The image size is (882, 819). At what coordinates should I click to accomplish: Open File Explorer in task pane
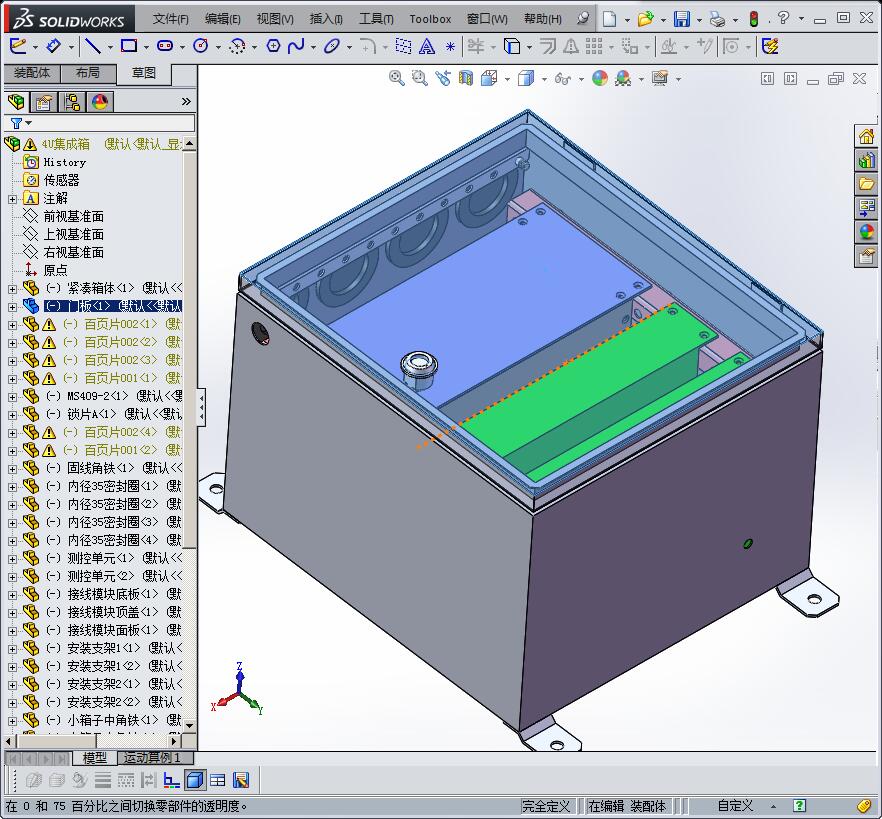(x=866, y=184)
